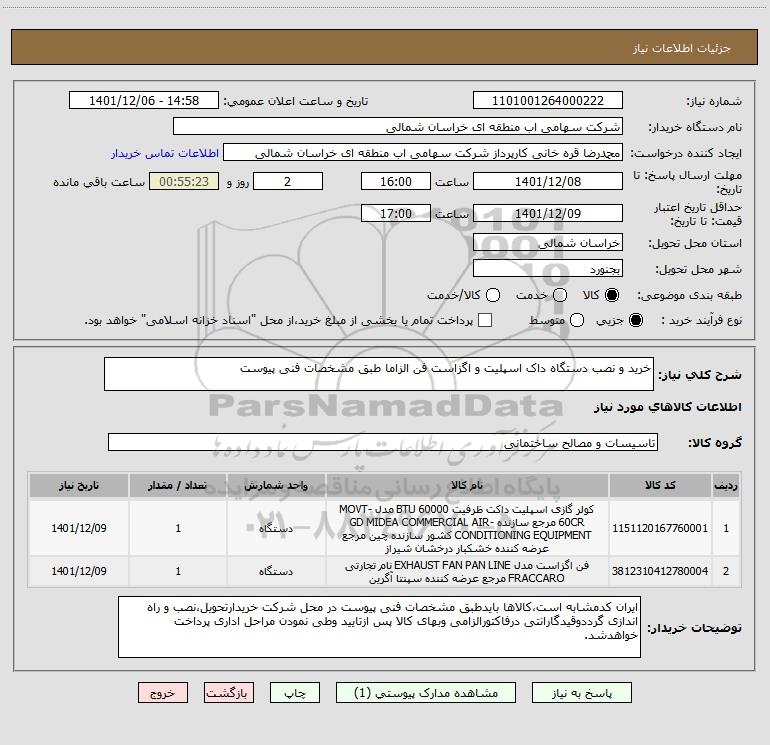Image resolution: width=770 pixels, height=745 pixels.
Task: Click the buyer notes text area
Action: pyautogui.click(x=379, y=627)
